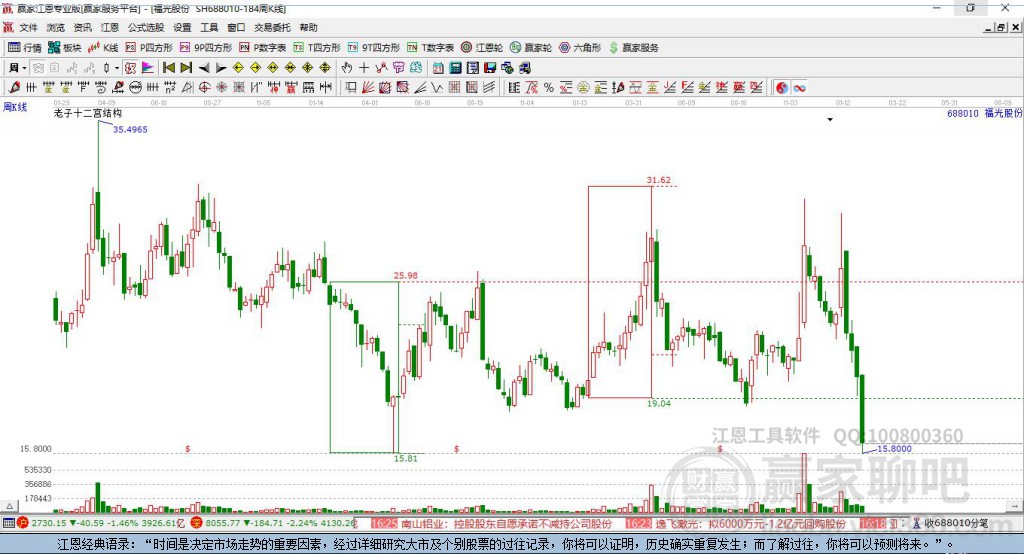Click the 南山铝业 news ticker headline
Viewport: 1024px width, 554px height.
506,523
